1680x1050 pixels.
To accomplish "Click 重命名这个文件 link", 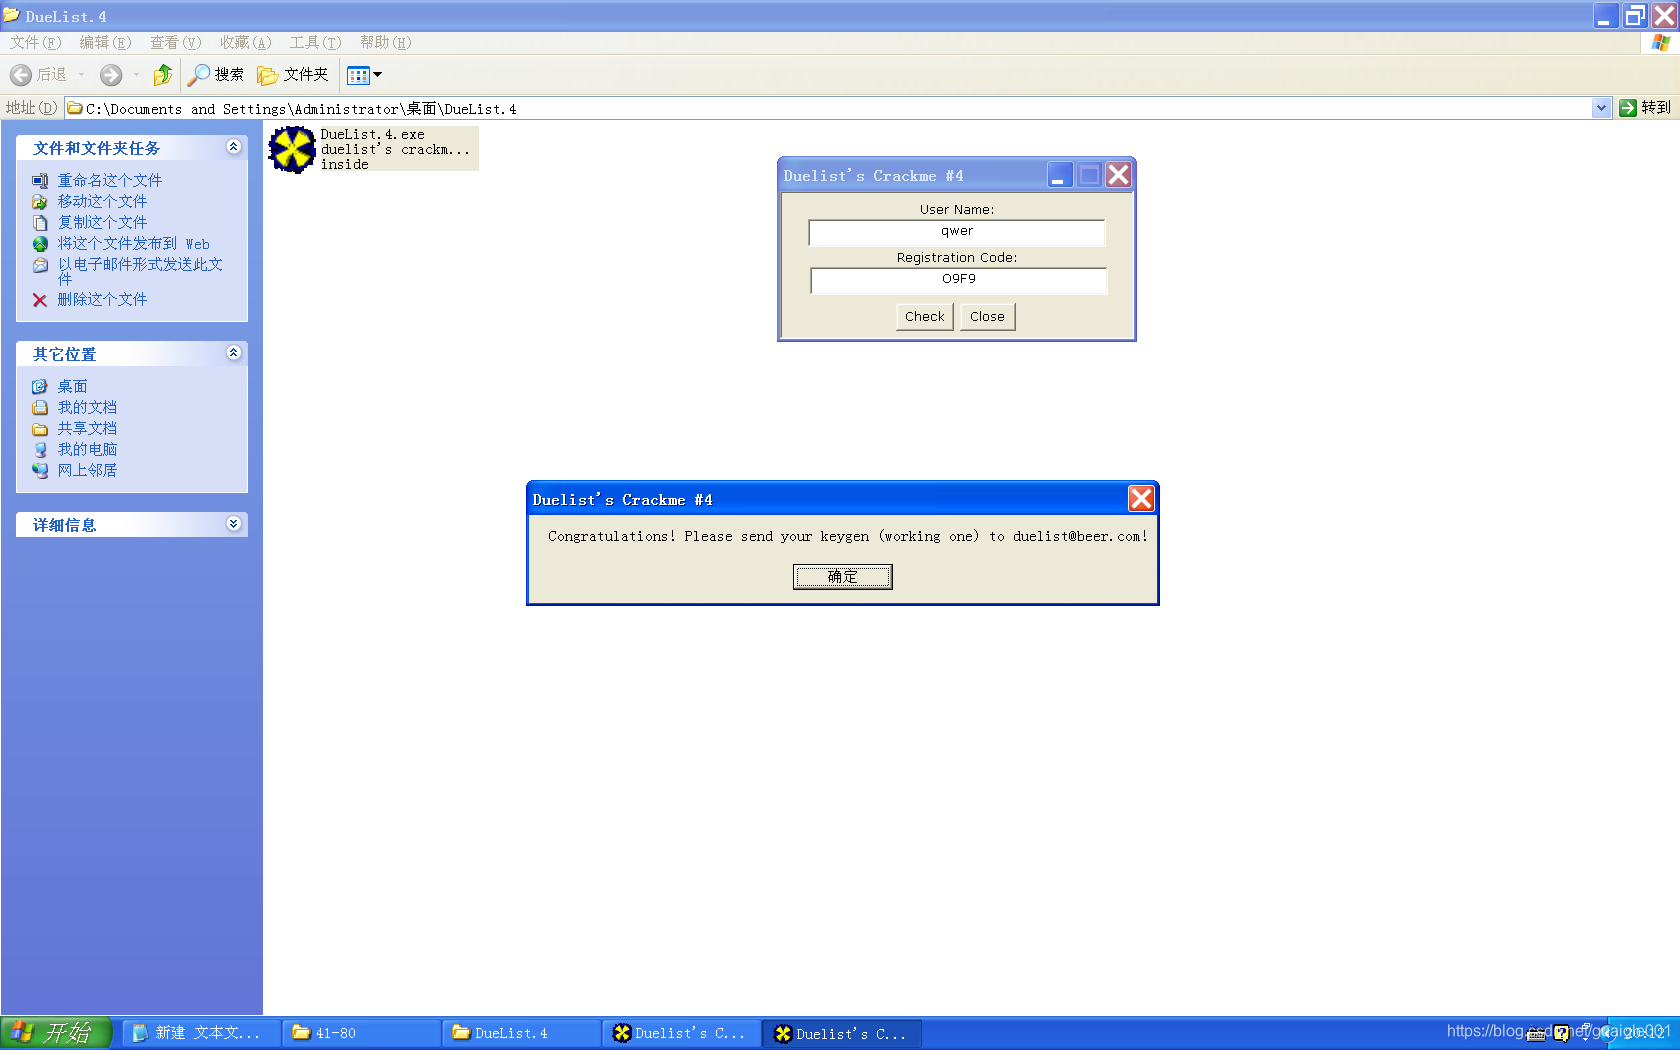I will coord(109,181).
